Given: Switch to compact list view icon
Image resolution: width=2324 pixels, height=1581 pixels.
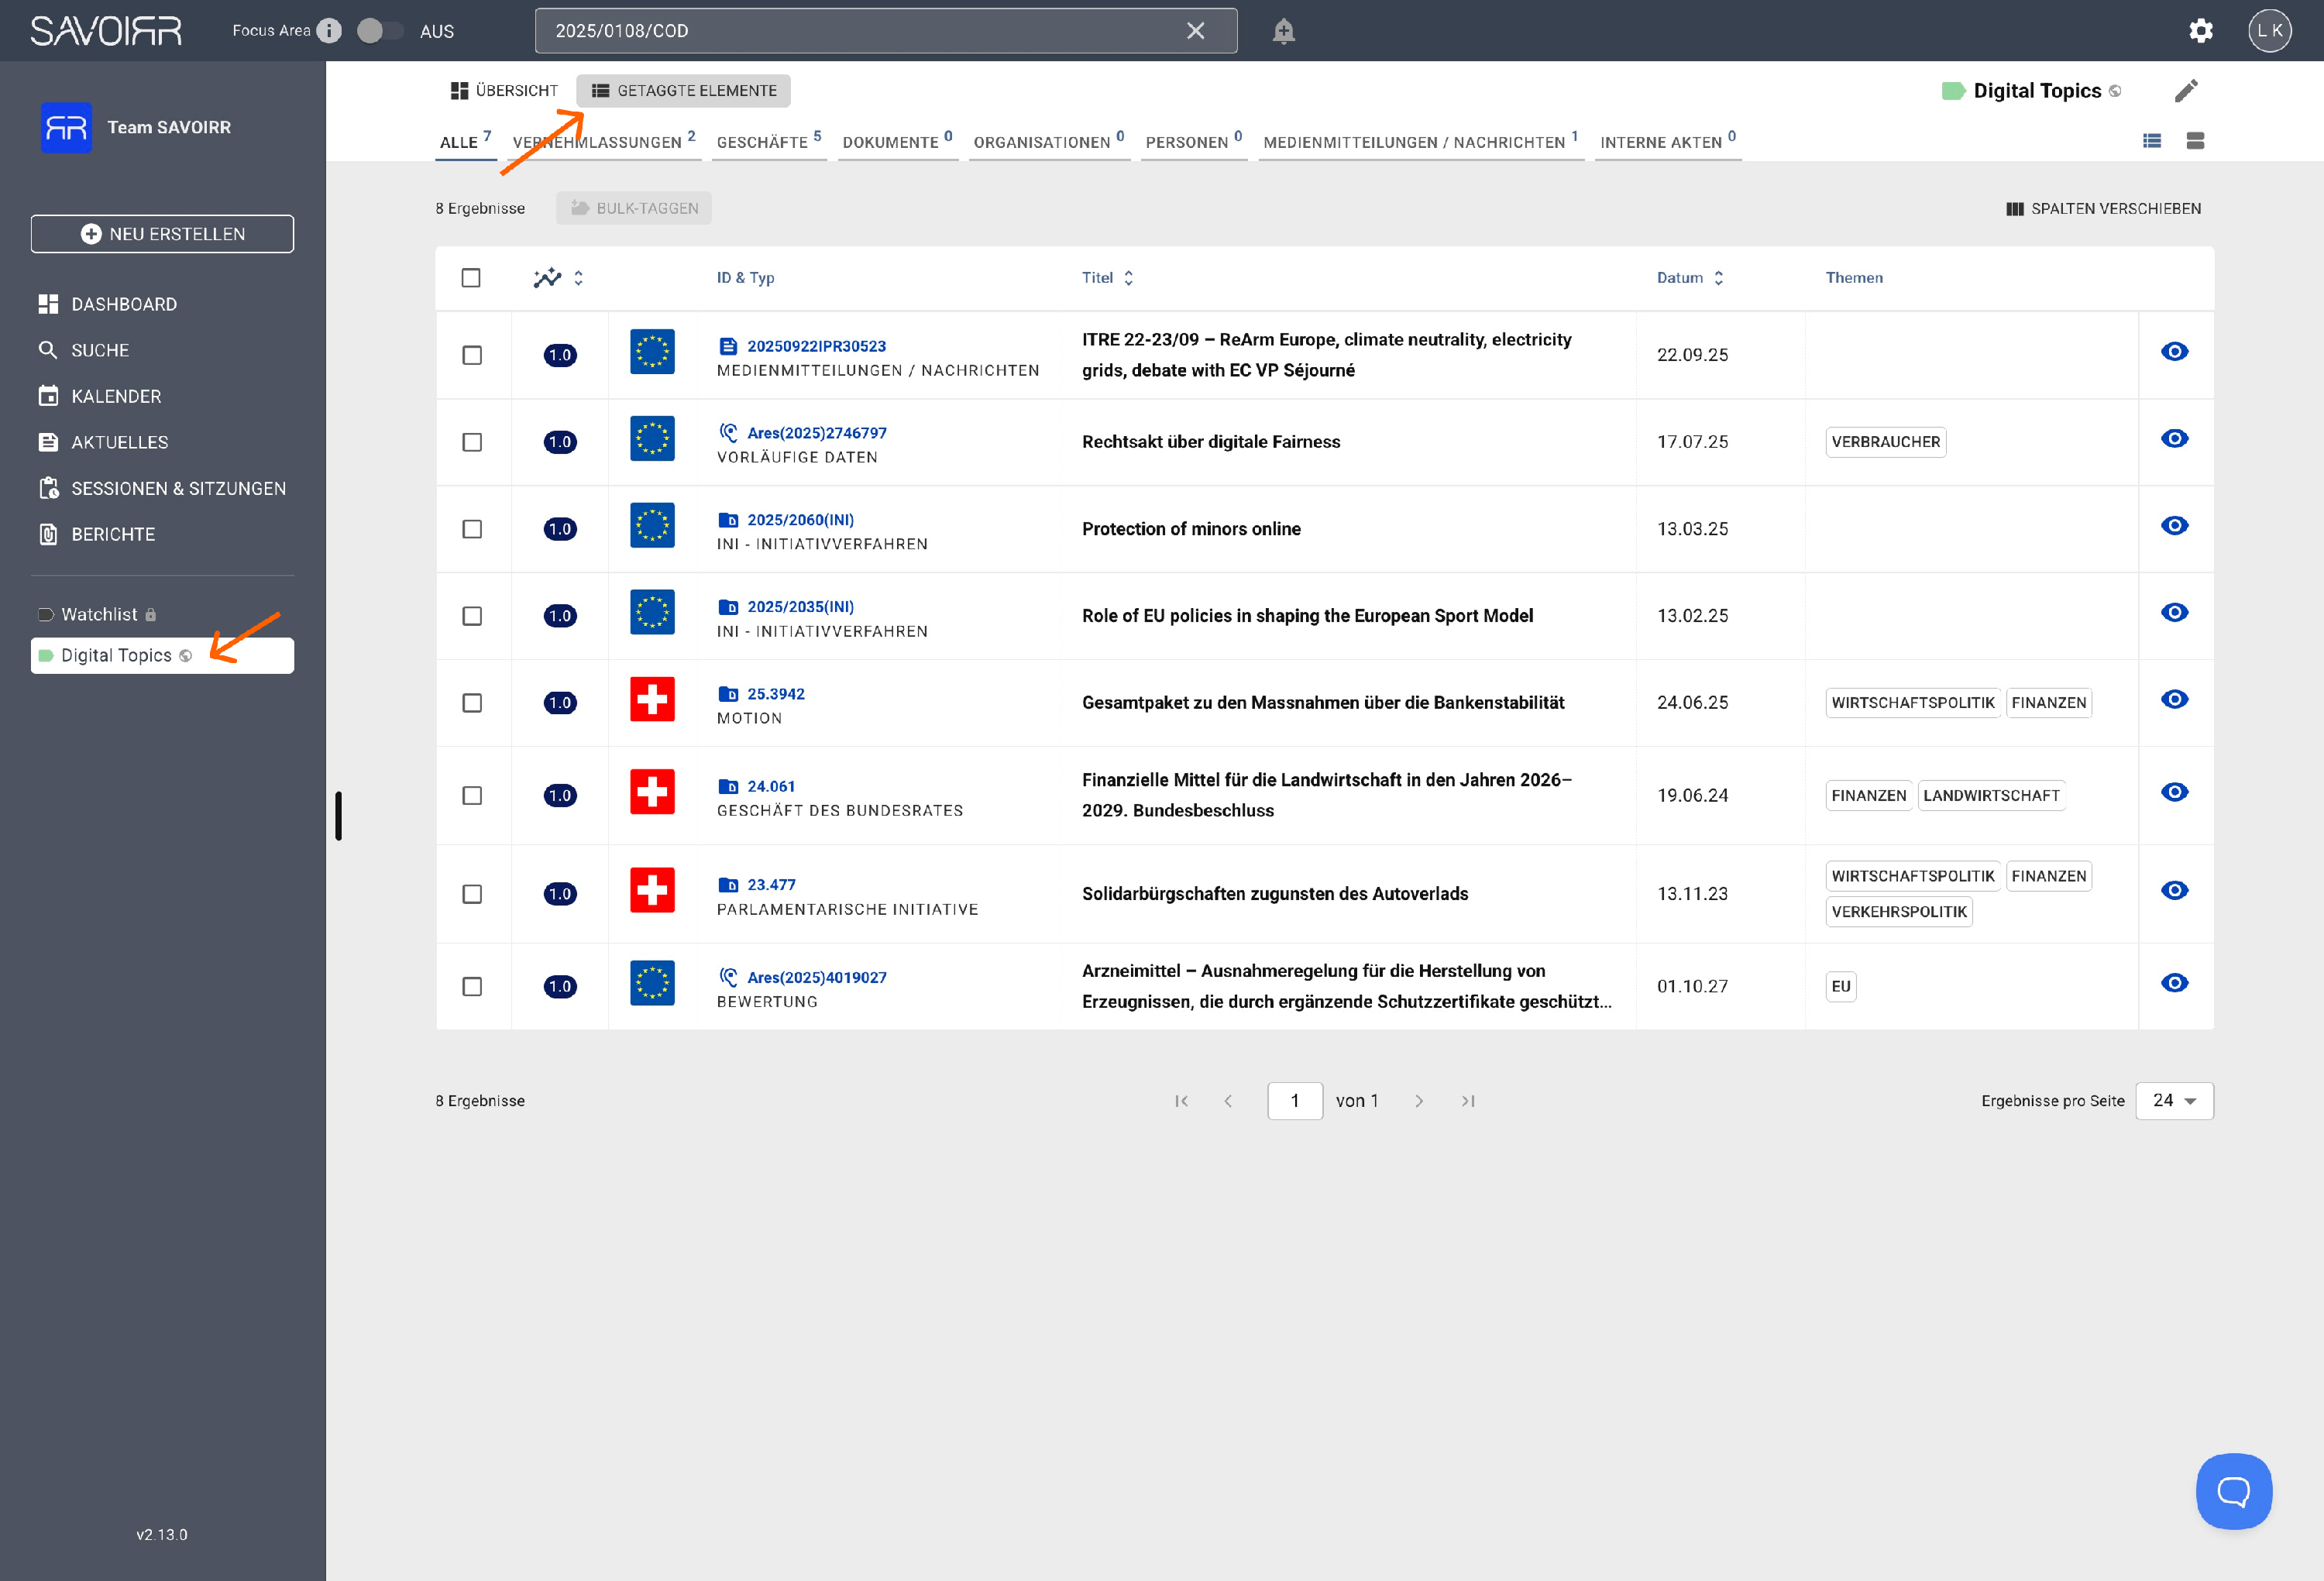Looking at the screenshot, I should [2152, 141].
